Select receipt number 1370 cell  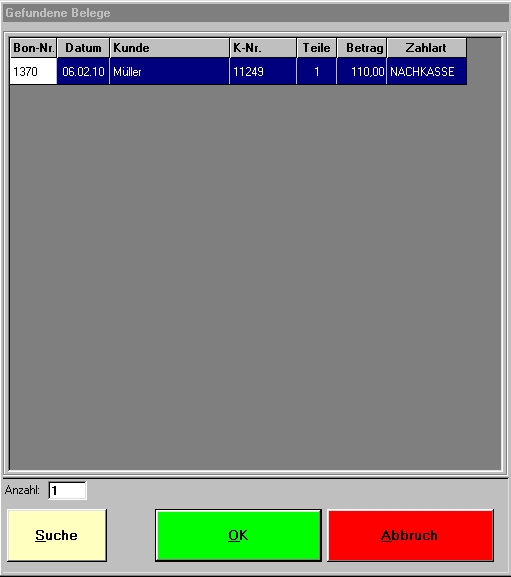[33, 71]
